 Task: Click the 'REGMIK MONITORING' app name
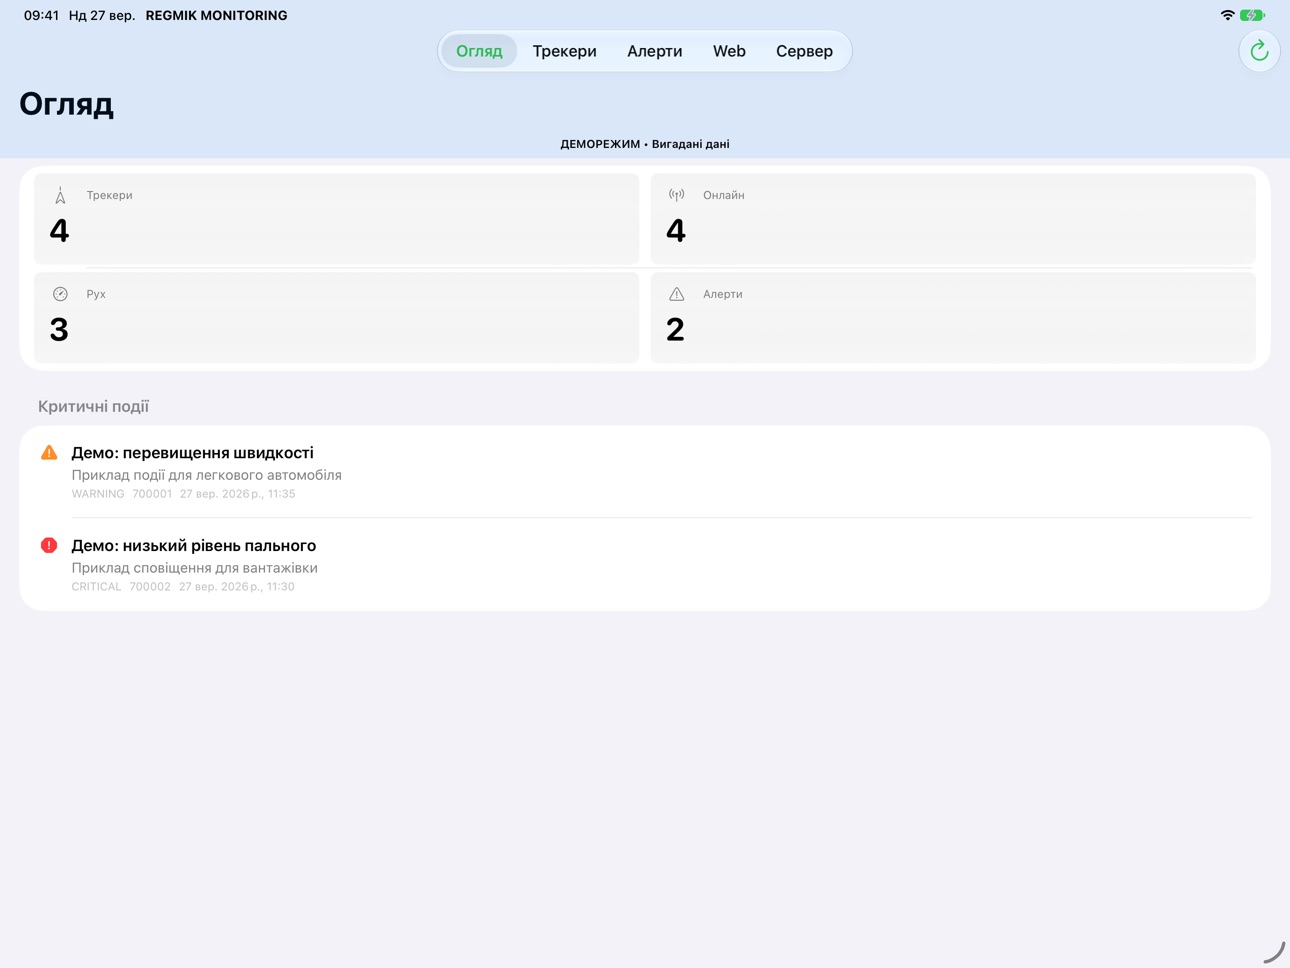pos(216,15)
